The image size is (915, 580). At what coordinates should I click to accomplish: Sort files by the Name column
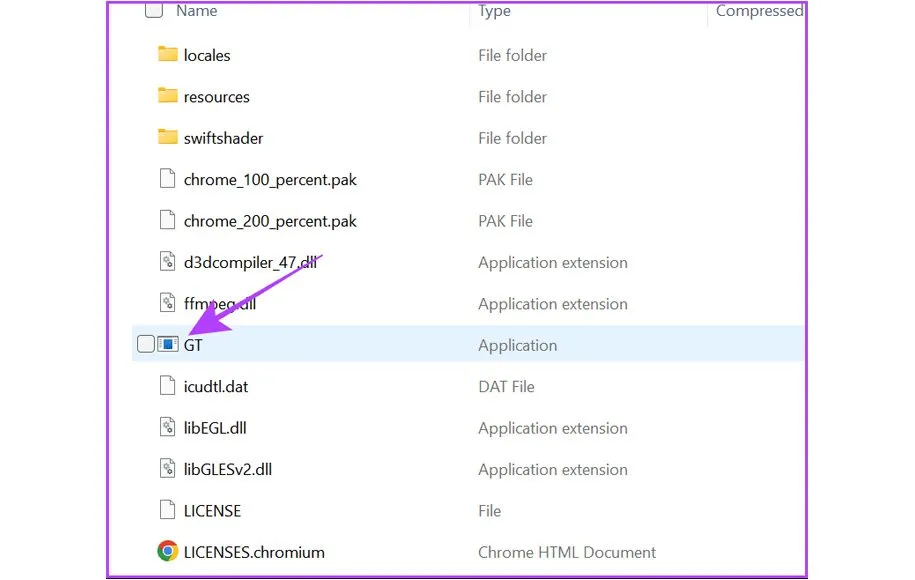coord(196,11)
